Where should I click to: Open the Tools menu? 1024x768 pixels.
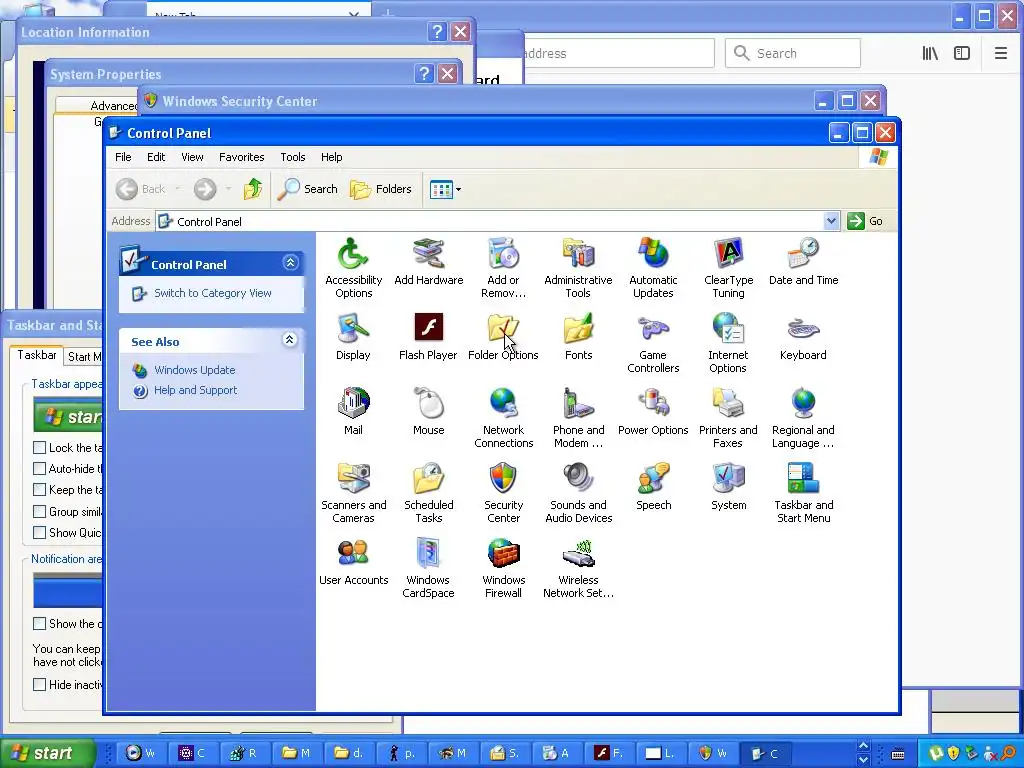coord(293,157)
